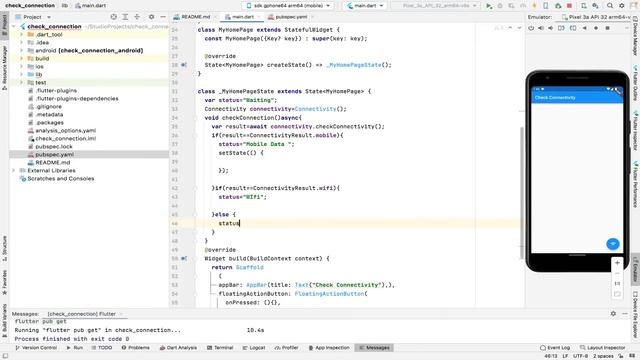Open the Pixel 3a API 32 emulator tab
This screenshot has width=640, height=360.
[x=596, y=17]
